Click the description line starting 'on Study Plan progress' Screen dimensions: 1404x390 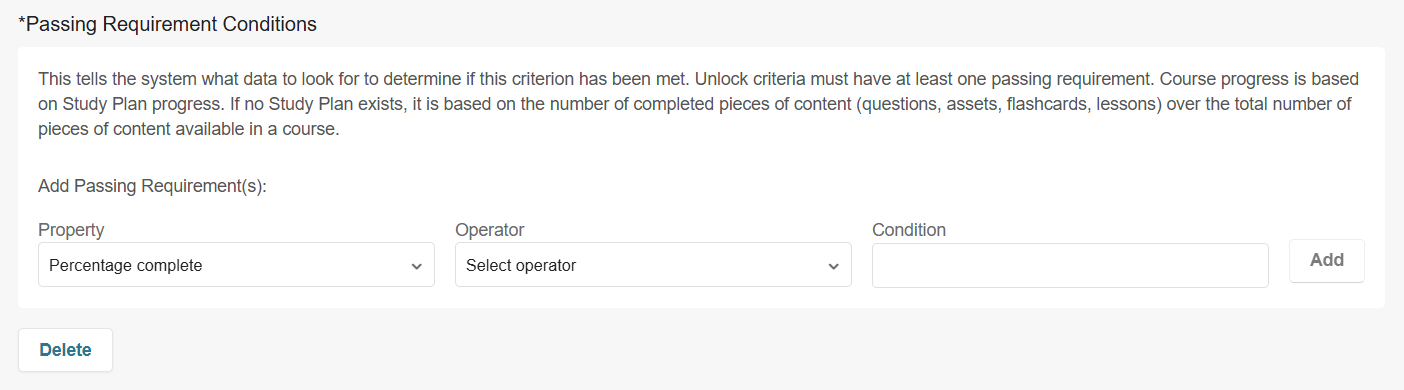coord(695,104)
